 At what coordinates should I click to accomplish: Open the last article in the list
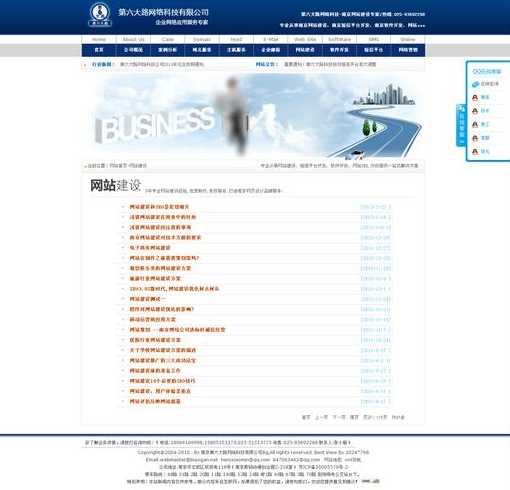point(155,401)
